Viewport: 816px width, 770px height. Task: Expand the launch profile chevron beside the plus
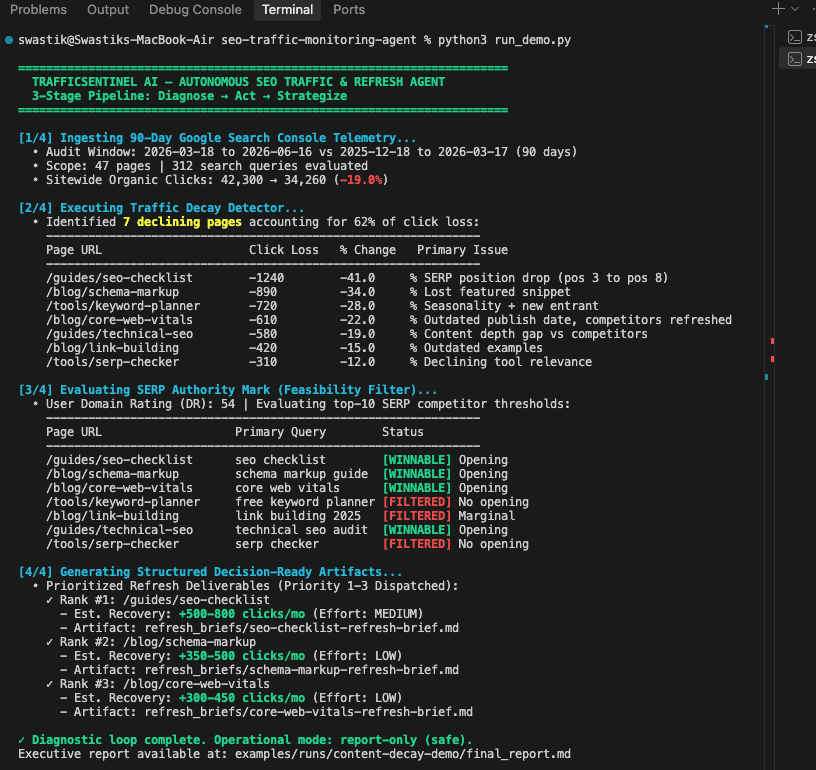[795, 8]
